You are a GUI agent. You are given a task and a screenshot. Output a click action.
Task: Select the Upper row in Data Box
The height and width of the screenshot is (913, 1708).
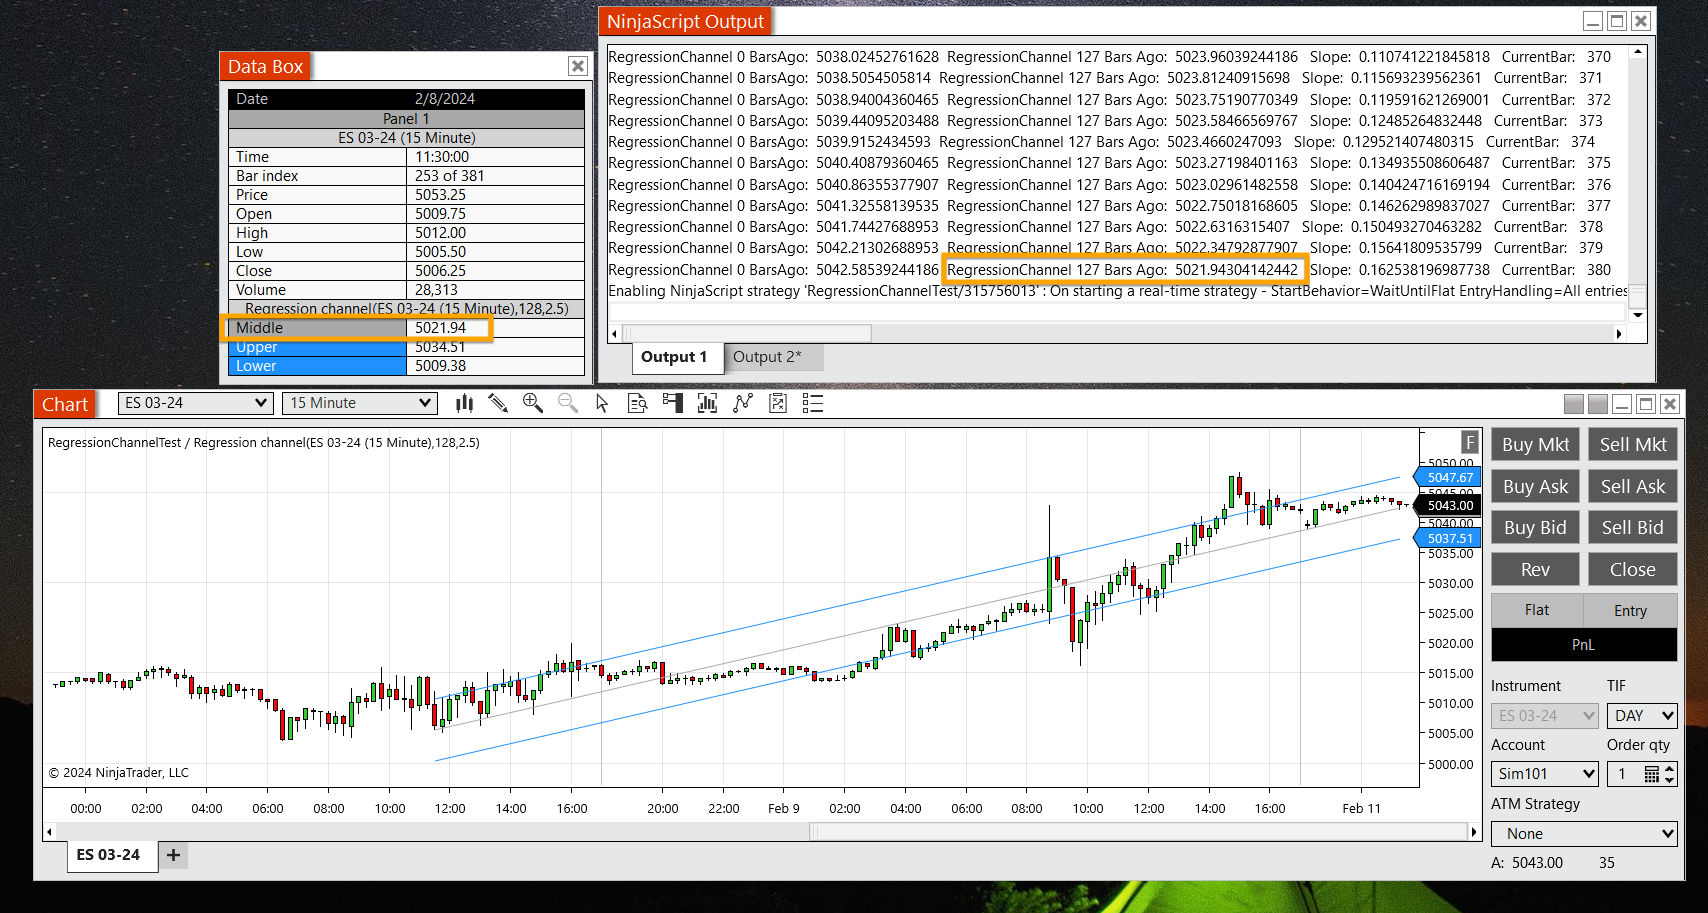[x=406, y=347]
